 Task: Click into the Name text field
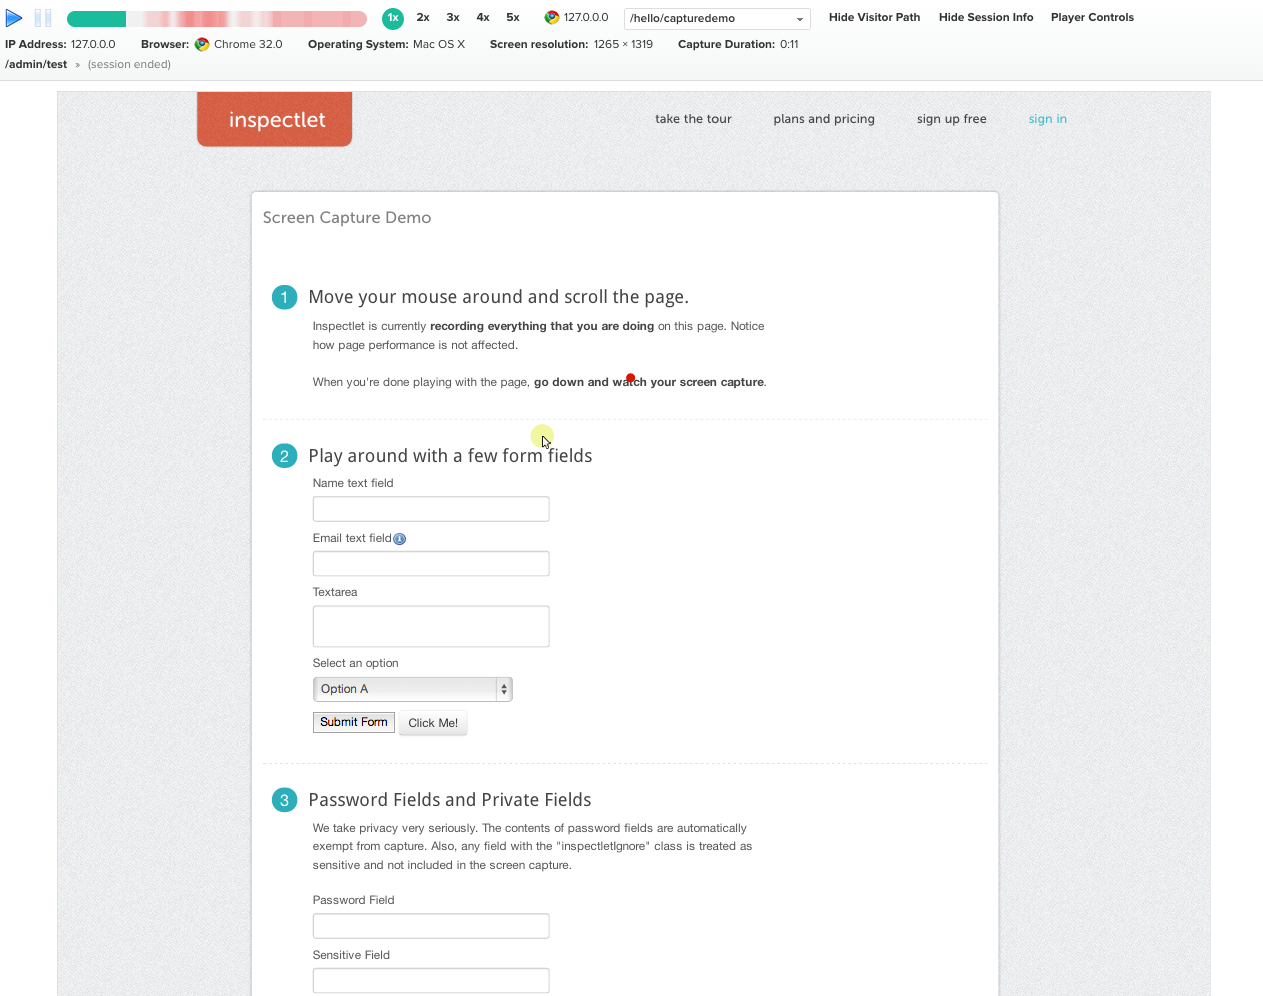[431, 509]
